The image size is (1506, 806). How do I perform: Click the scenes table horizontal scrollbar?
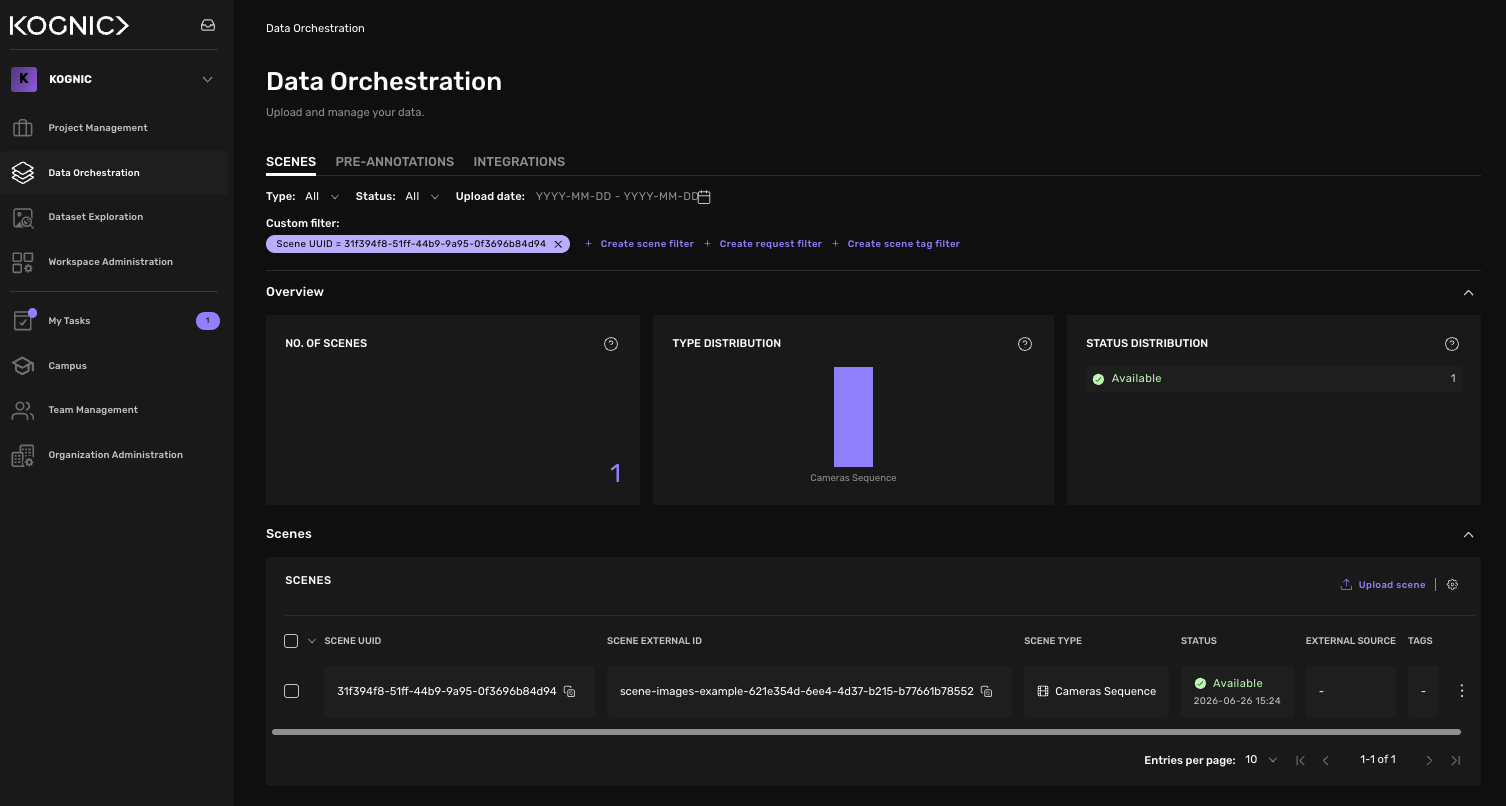tap(866, 732)
